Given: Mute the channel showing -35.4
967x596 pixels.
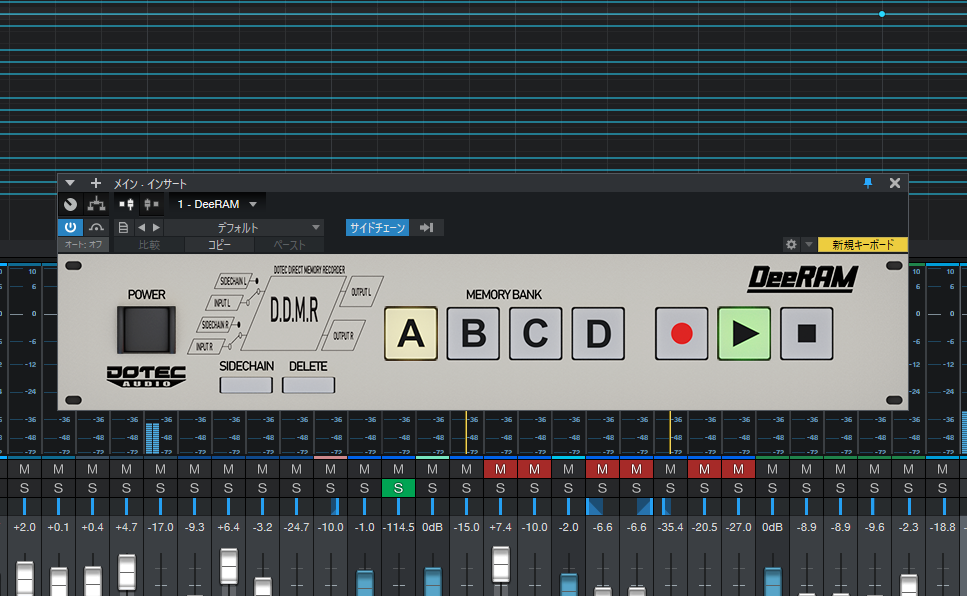Looking at the screenshot, I should pyautogui.click(x=670, y=470).
